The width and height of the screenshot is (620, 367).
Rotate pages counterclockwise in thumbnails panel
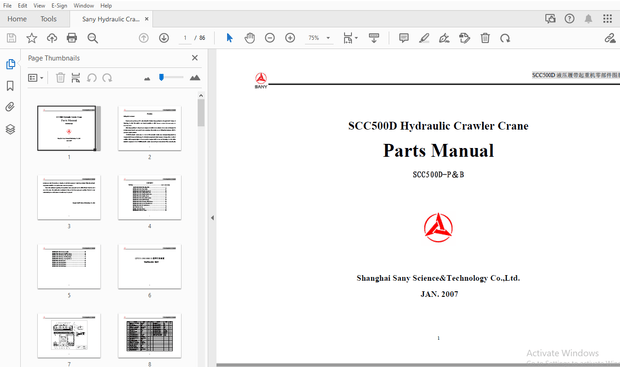tap(92, 78)
